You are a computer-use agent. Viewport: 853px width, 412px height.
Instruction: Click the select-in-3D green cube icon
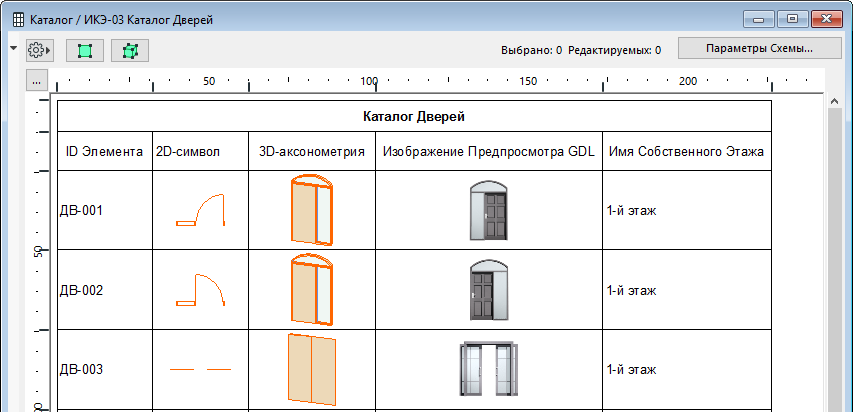tap(130, 51)
